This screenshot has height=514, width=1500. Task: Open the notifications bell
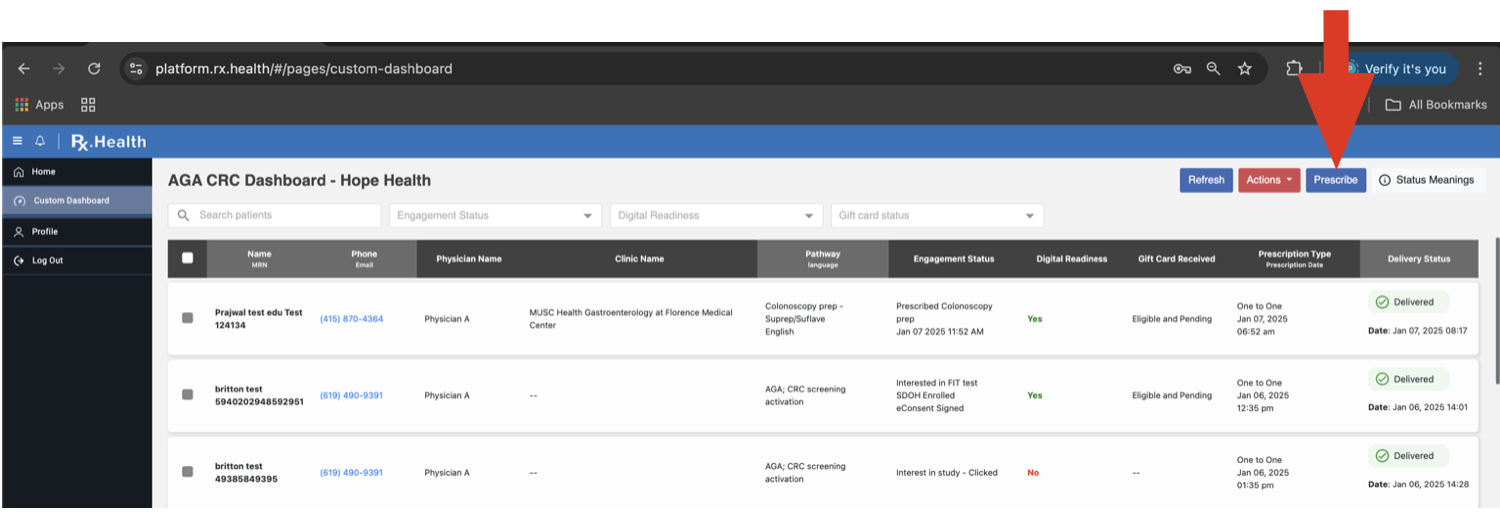[41, 141]
